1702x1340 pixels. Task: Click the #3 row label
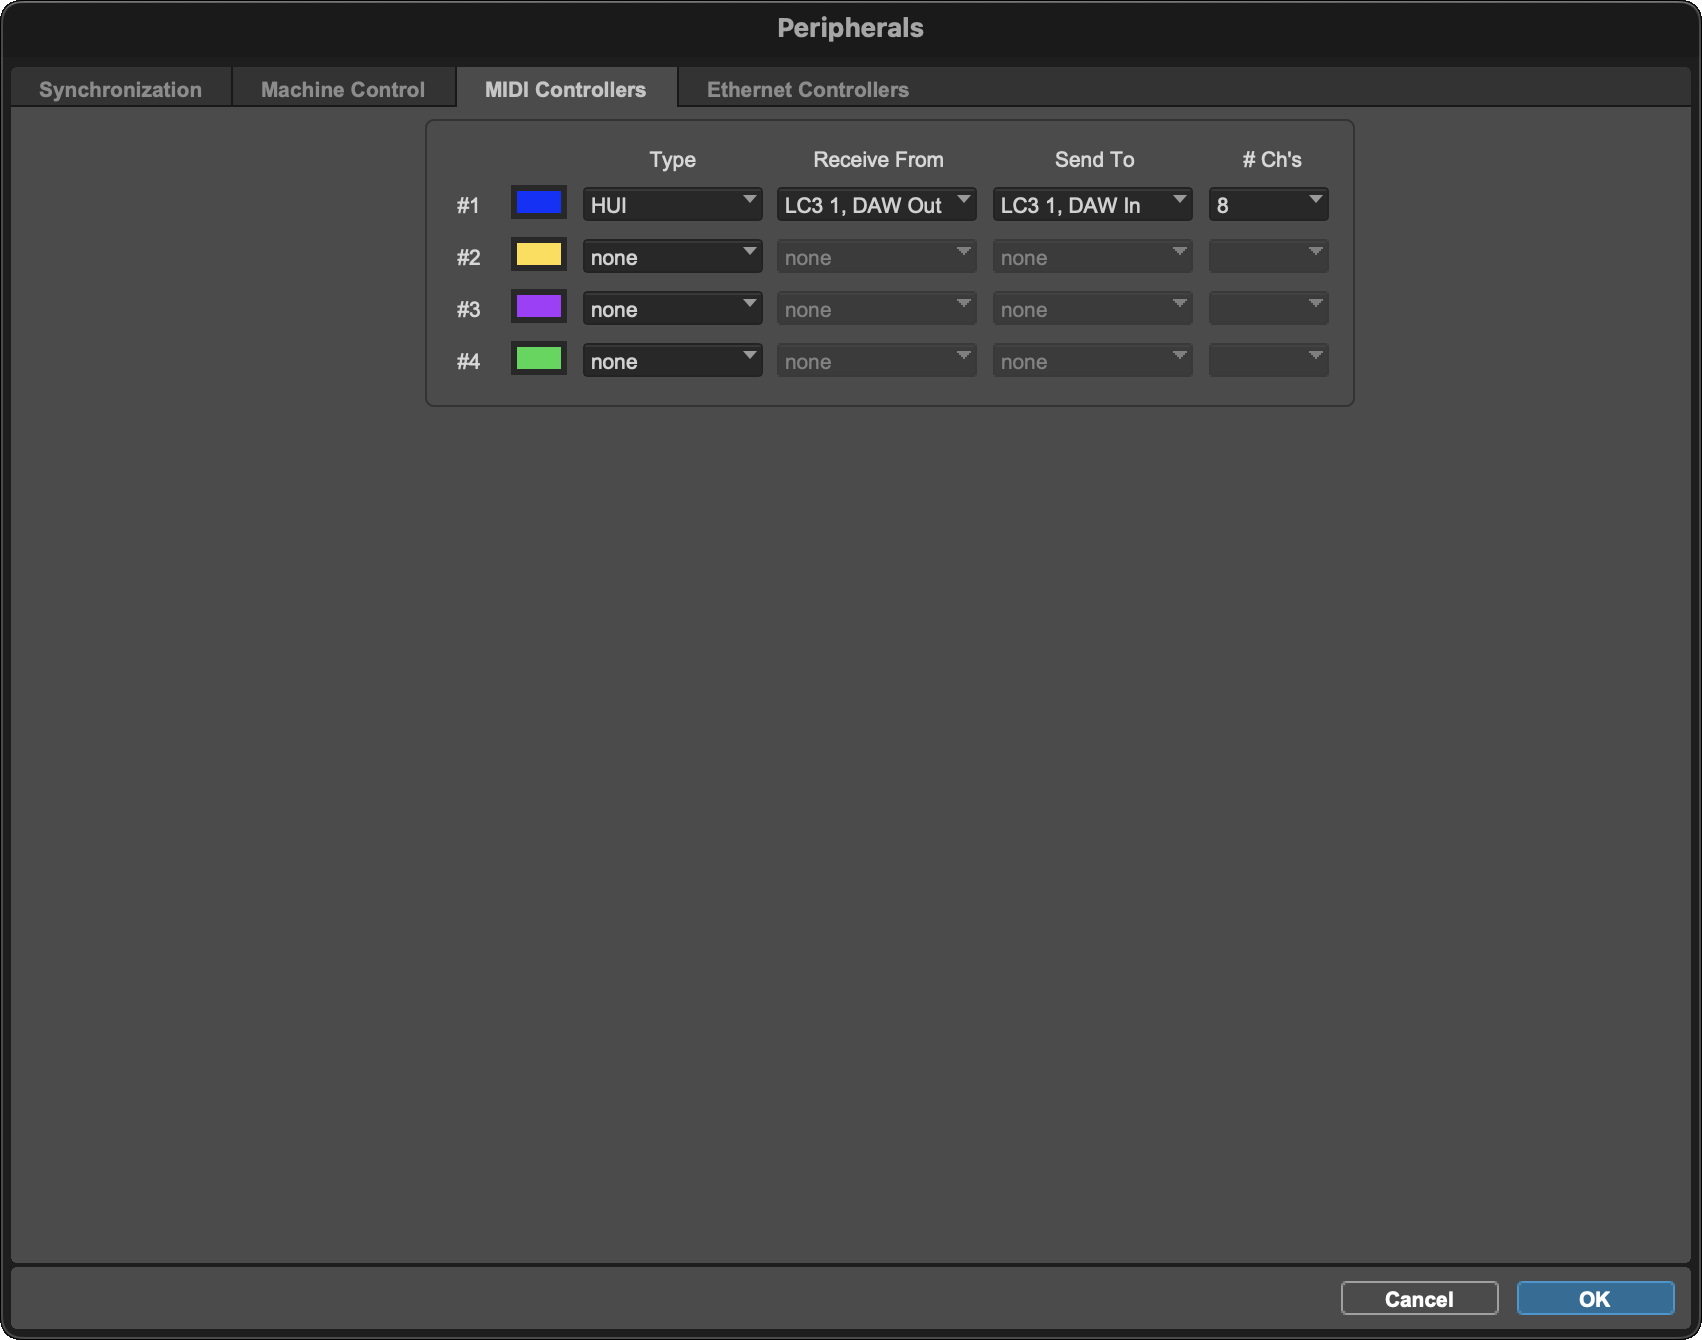[468, 309]
